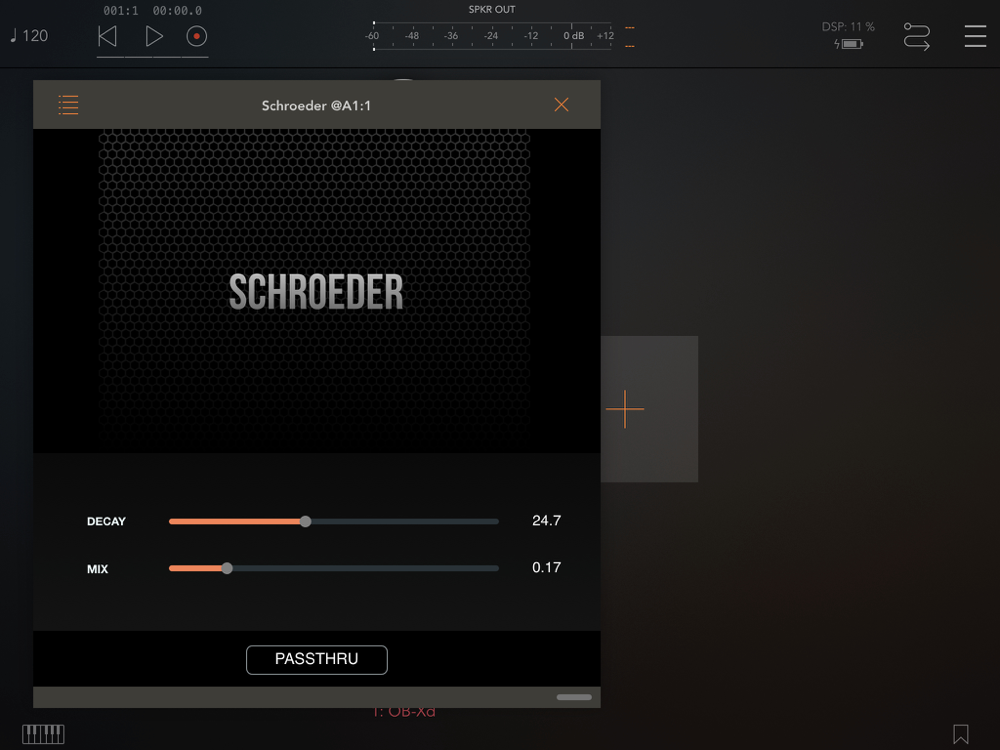Viewport: 1000px width, 750px height.
Task: Click the Schroeder @A1:1 title
Action: [x=316, y=106]
